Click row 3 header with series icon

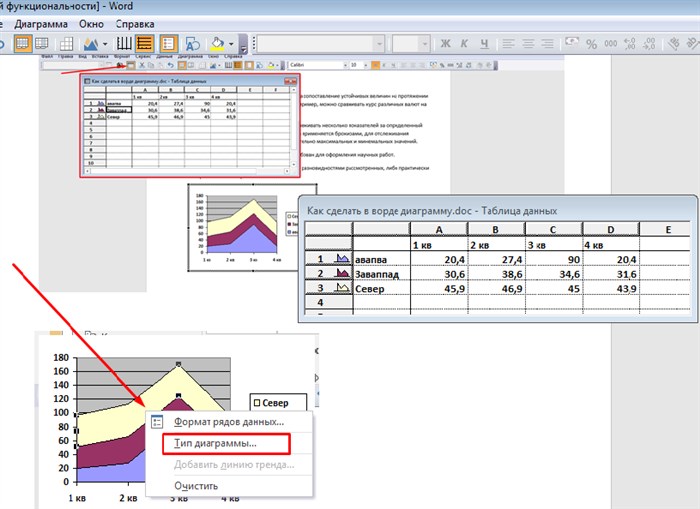coord(329,288)
